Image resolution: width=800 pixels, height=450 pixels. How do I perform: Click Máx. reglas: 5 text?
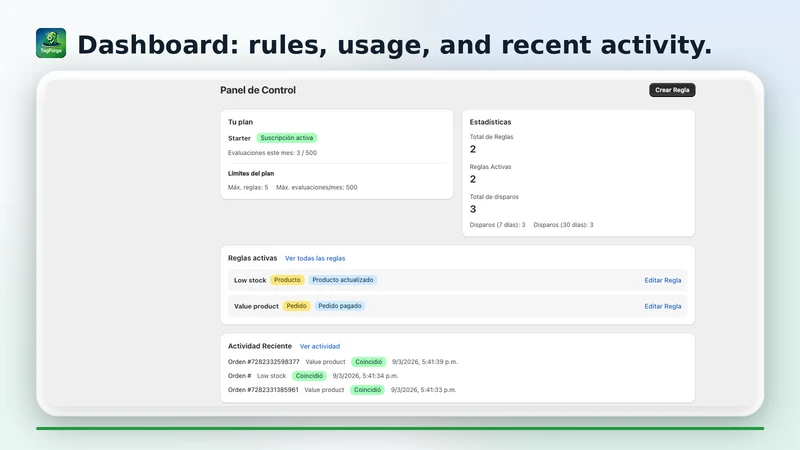(x=248, y=187)
